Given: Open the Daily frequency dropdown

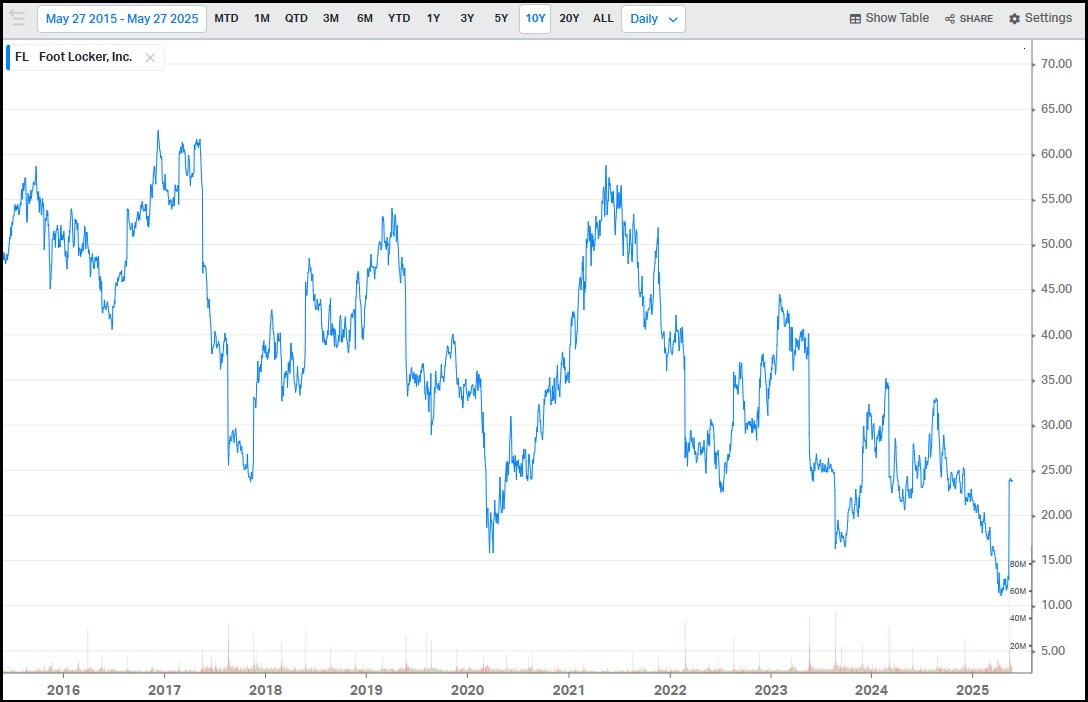Looking at the screenshot, I should point(654,19).
